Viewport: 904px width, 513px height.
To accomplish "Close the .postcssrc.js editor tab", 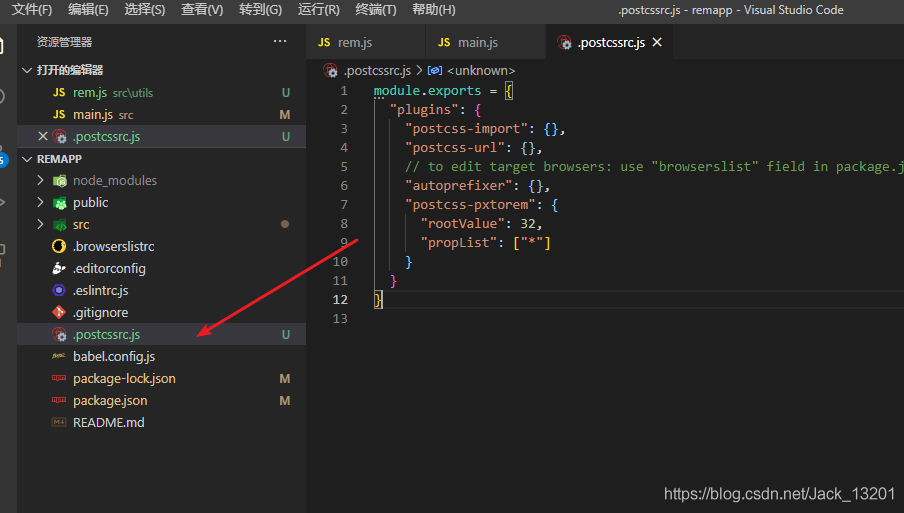I will click(657, 43).
